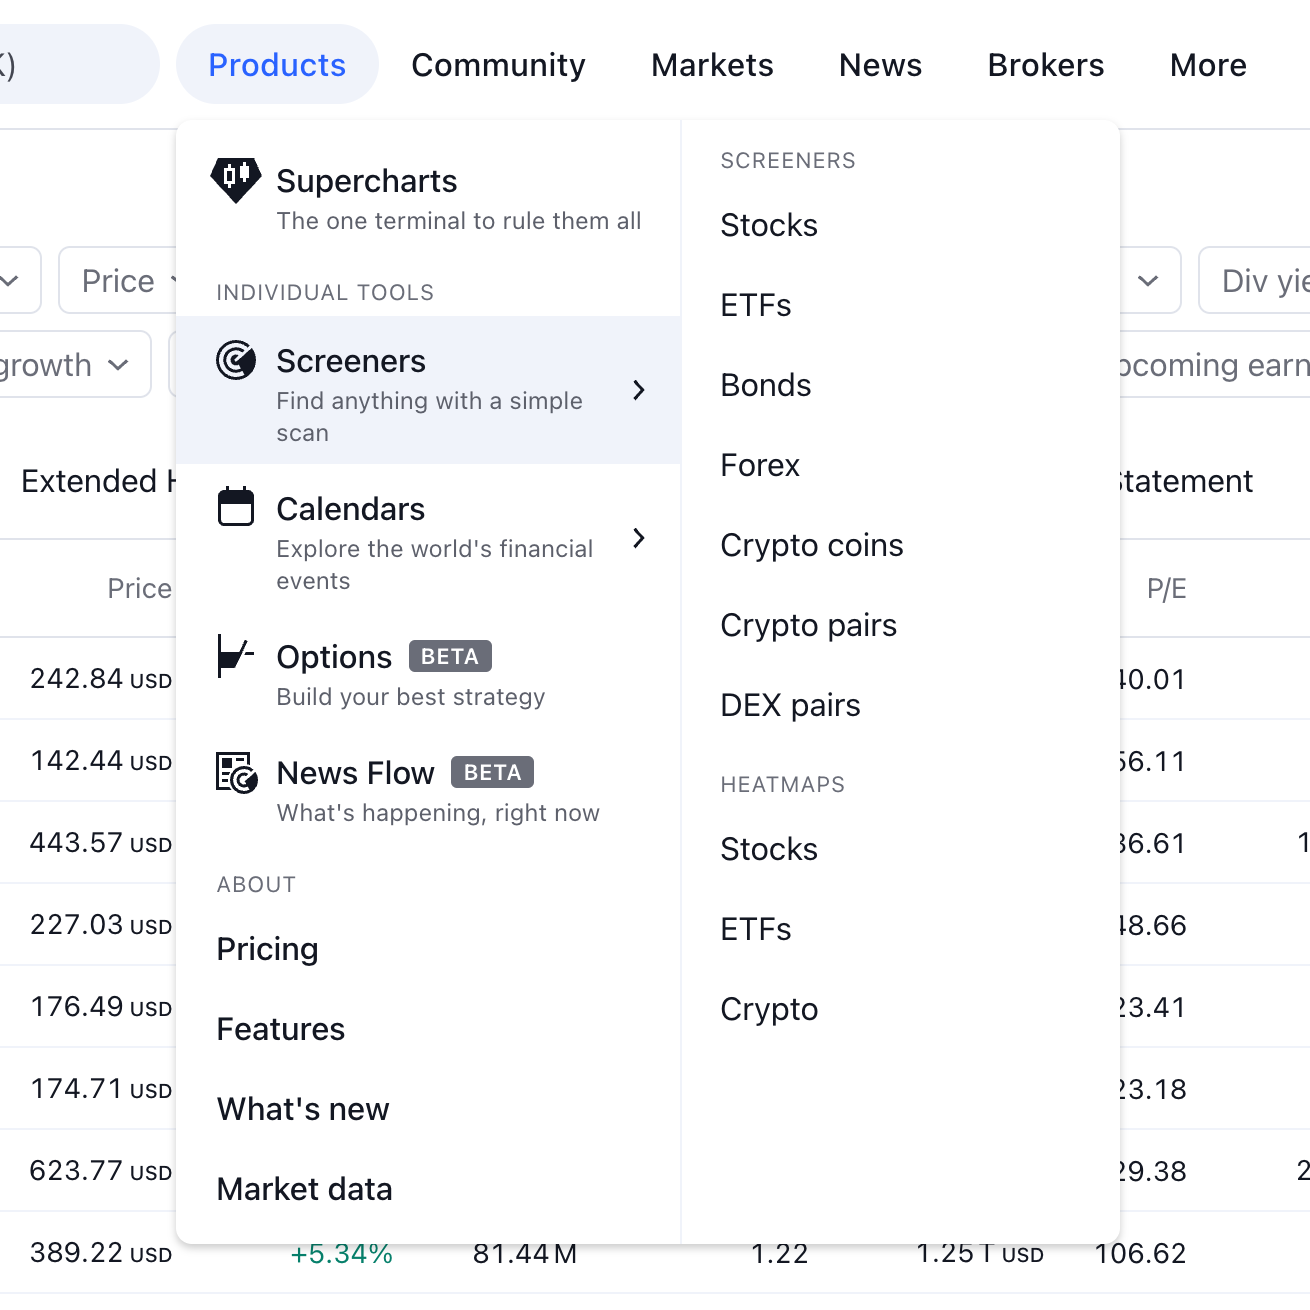
Task: Open the DEX pairs screener
Action: (791, 705)
